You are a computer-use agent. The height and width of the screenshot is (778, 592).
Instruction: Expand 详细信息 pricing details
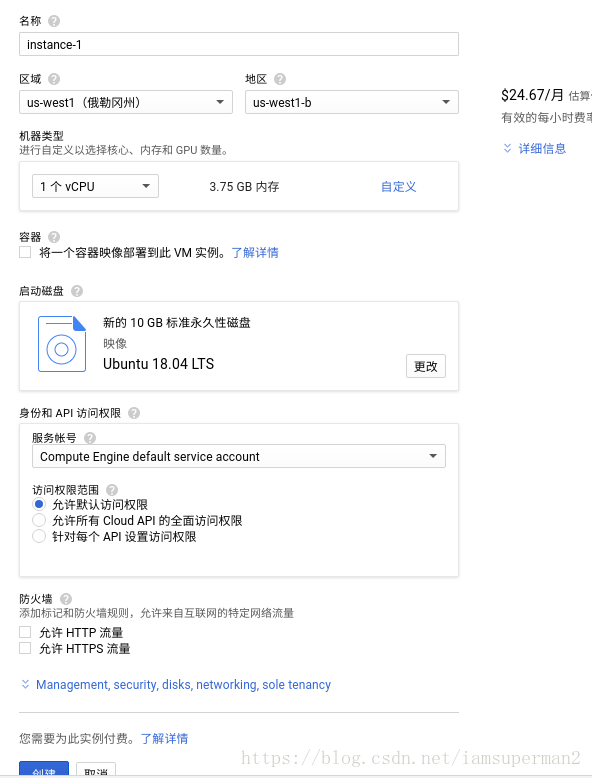pos(542,148)
